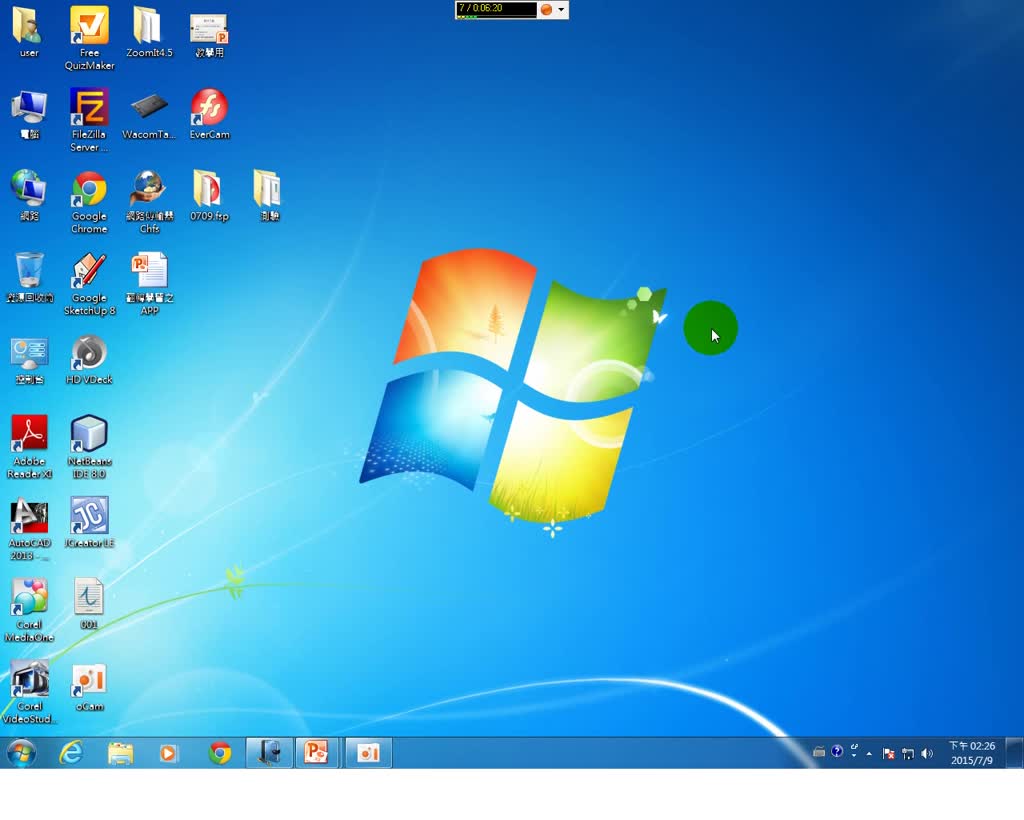
Task: Open Internet Explorer from the taskbar
Action: 71,753
